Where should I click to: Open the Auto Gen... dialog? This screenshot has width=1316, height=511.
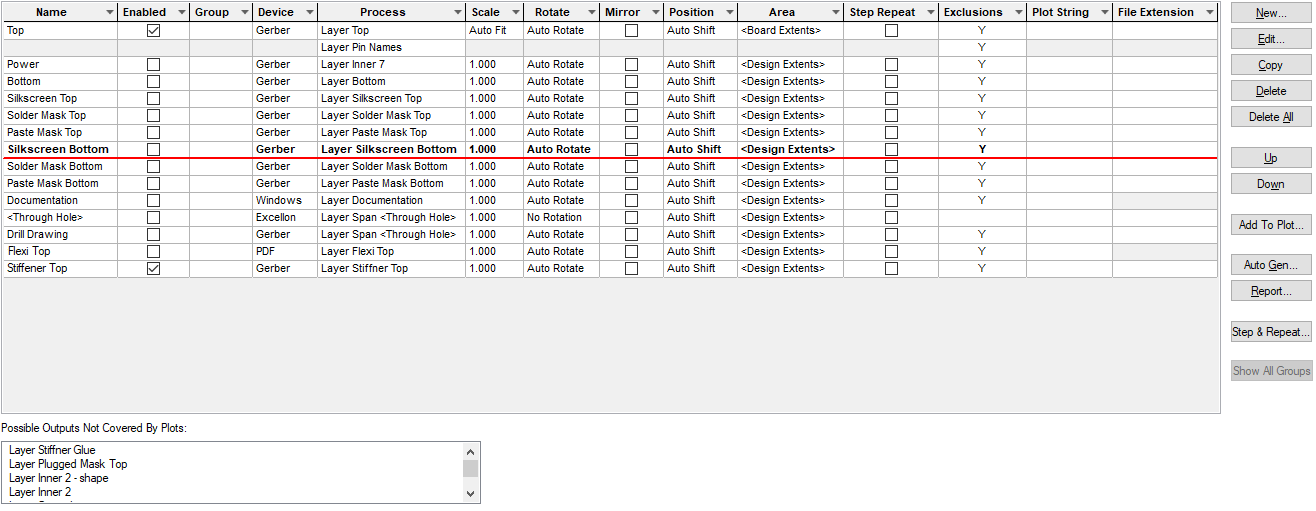point(1271,265)
